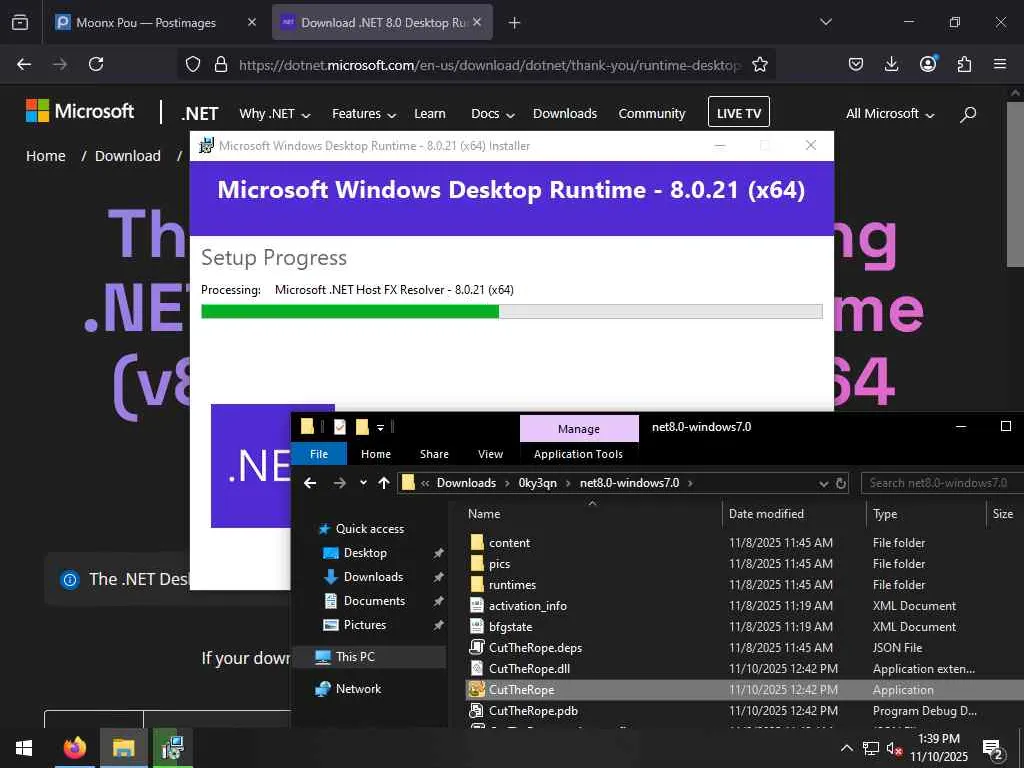The image size is (1024, 768).
Task: Click new folder icon in Explorer title bar
Action: click(x=362, y=427)
